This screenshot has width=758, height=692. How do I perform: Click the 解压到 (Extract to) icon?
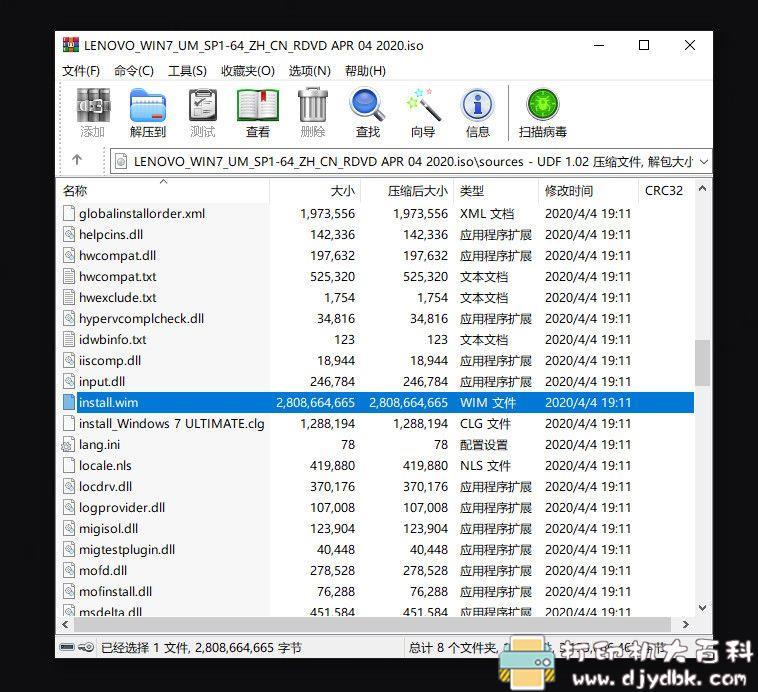(x=148, y=105)
